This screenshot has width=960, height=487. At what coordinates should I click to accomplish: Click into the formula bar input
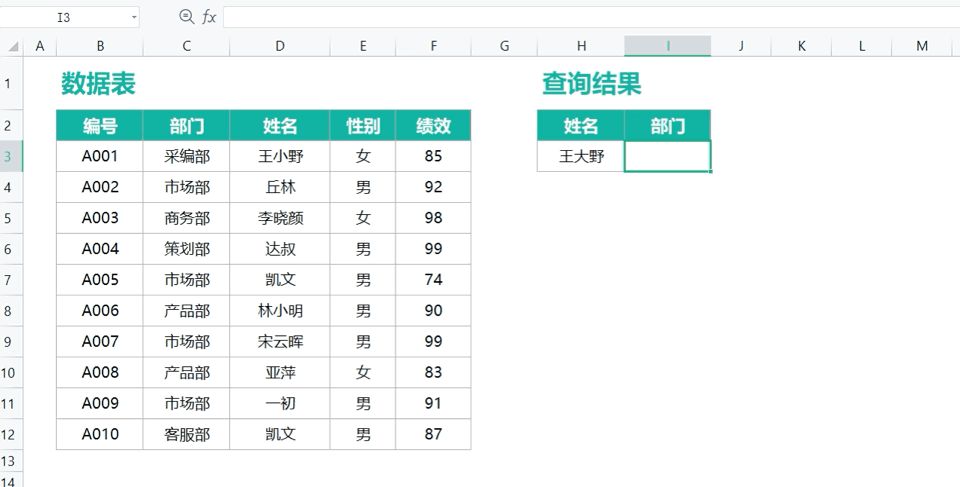point(591,17)
